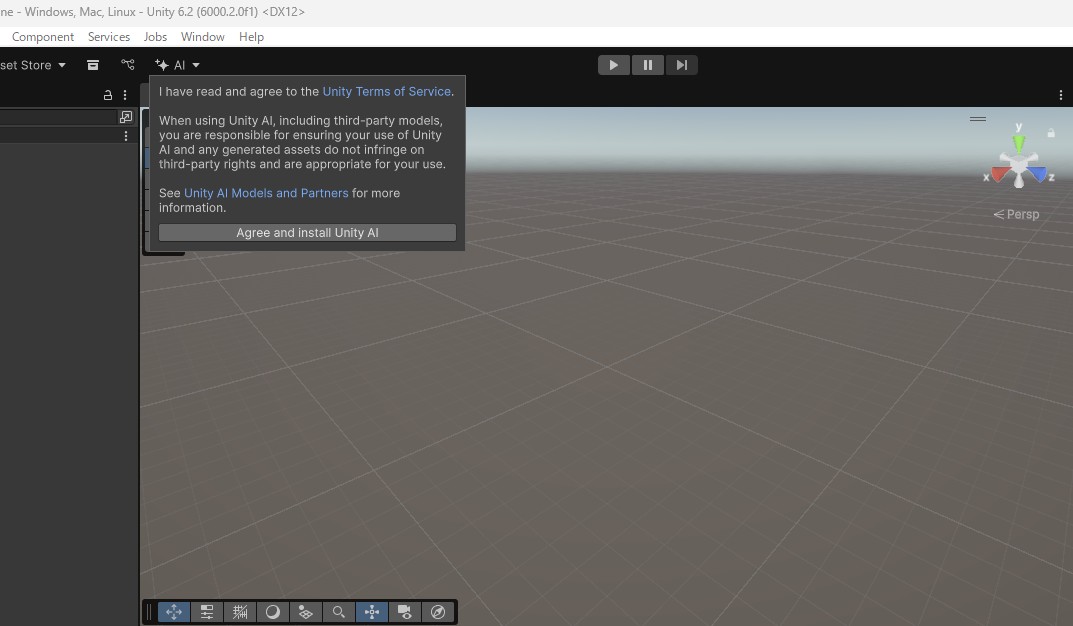Open the Unity AI Models and Partners link

266,193
